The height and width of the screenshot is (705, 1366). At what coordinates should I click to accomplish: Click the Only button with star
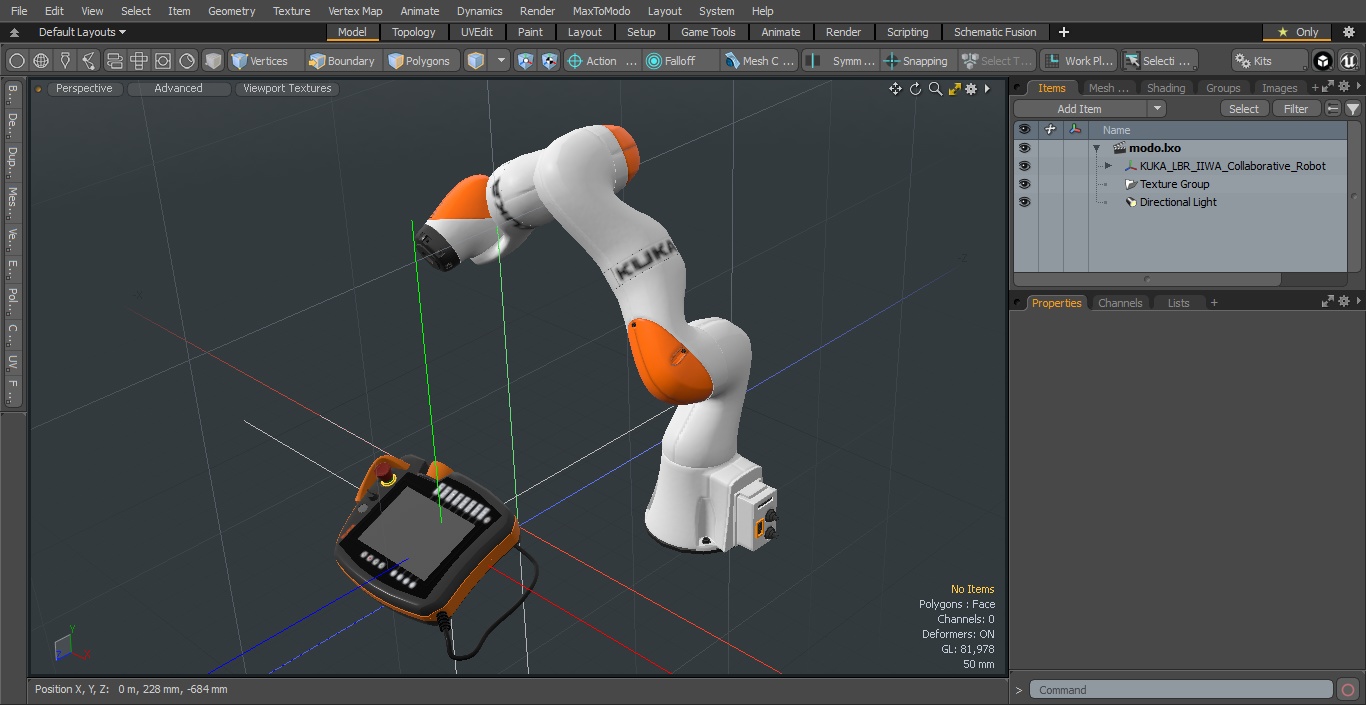[1297, 32]
